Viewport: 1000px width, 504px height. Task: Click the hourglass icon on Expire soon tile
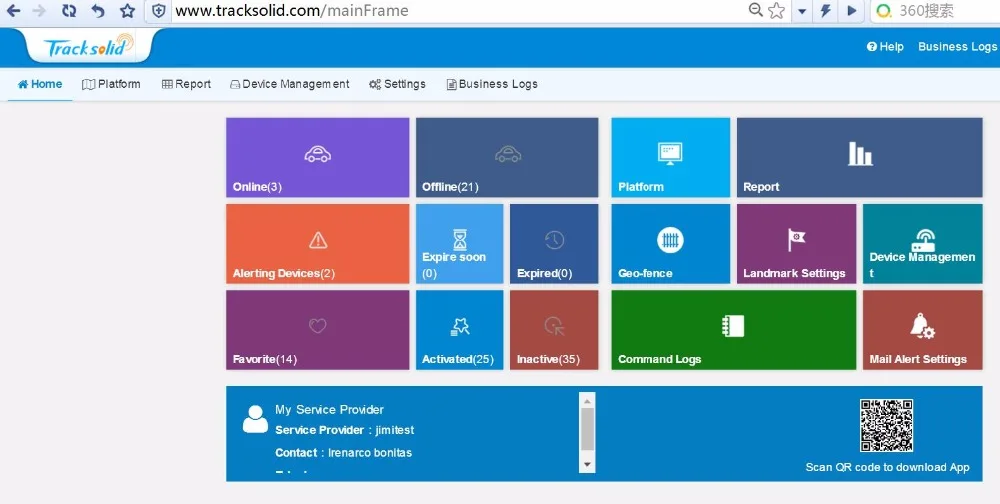[x=460, y=240]
